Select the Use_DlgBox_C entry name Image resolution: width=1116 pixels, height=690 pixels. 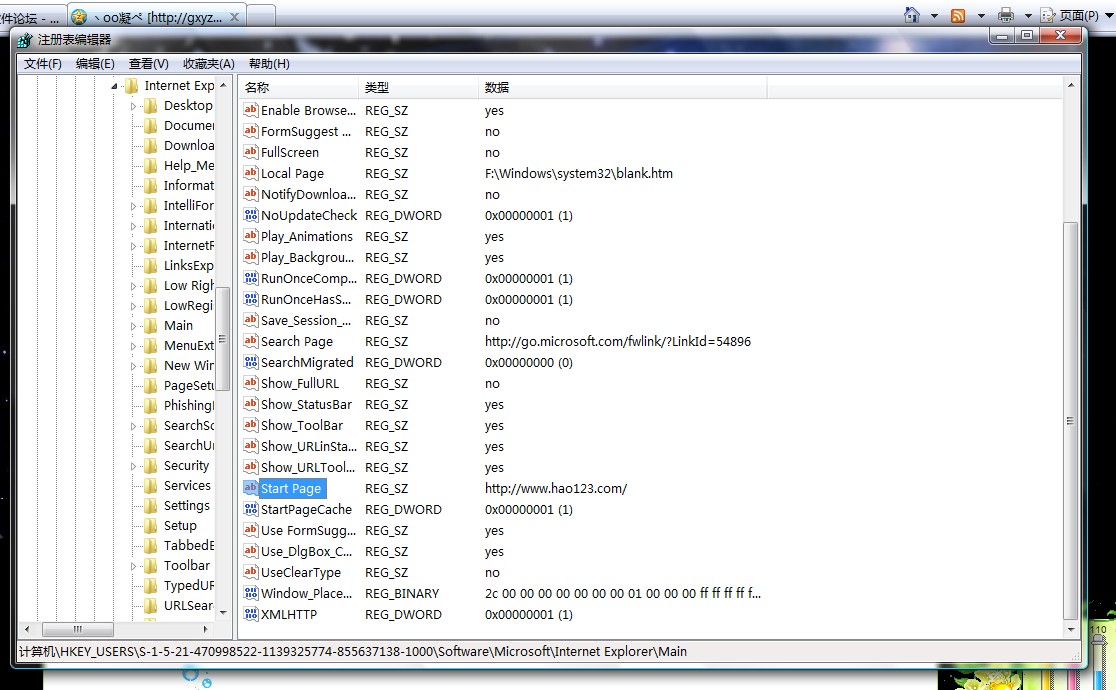click(x=306, y=551)
